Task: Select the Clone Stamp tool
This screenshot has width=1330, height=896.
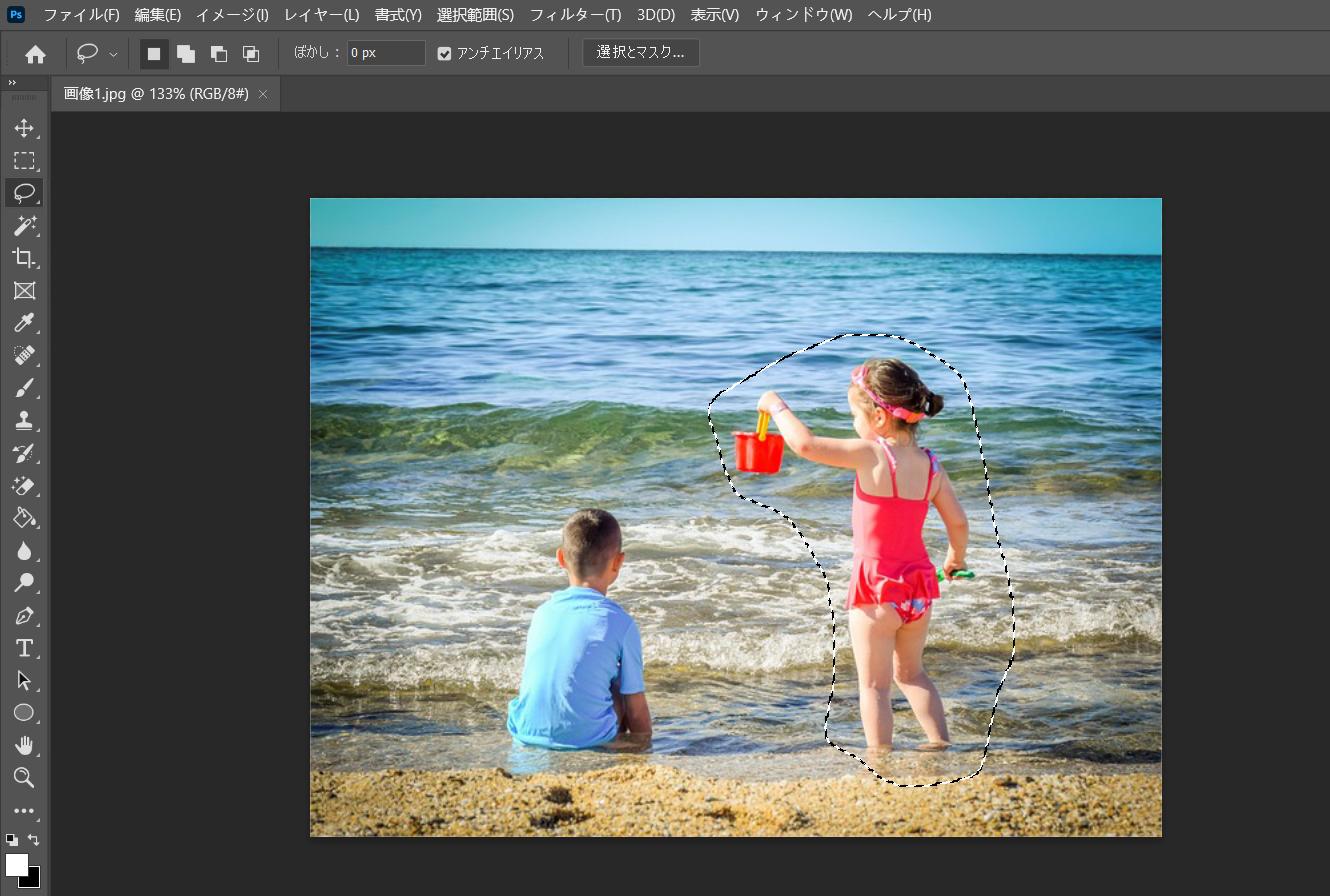Action: point(24,420)
